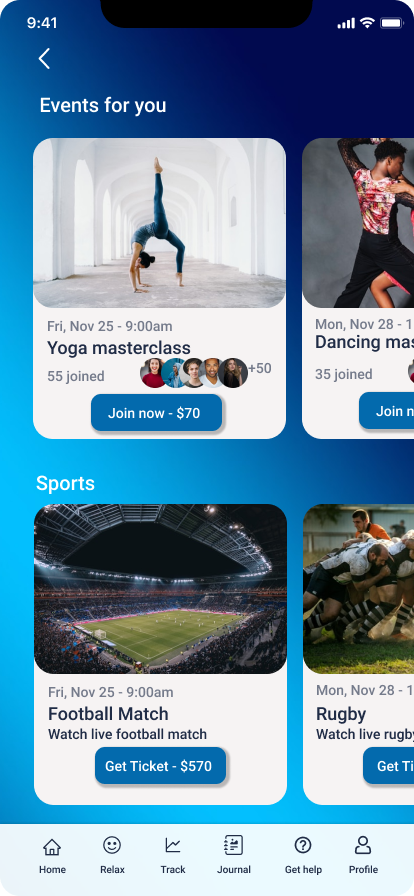Select the first participant avatar in red
Image resolution: width=414 pixels, height=896 pixels.
coord(154,373)
